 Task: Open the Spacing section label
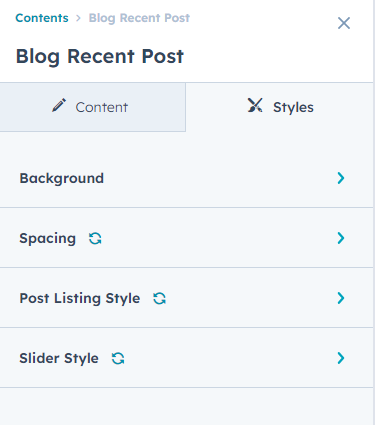pos(48,238)
